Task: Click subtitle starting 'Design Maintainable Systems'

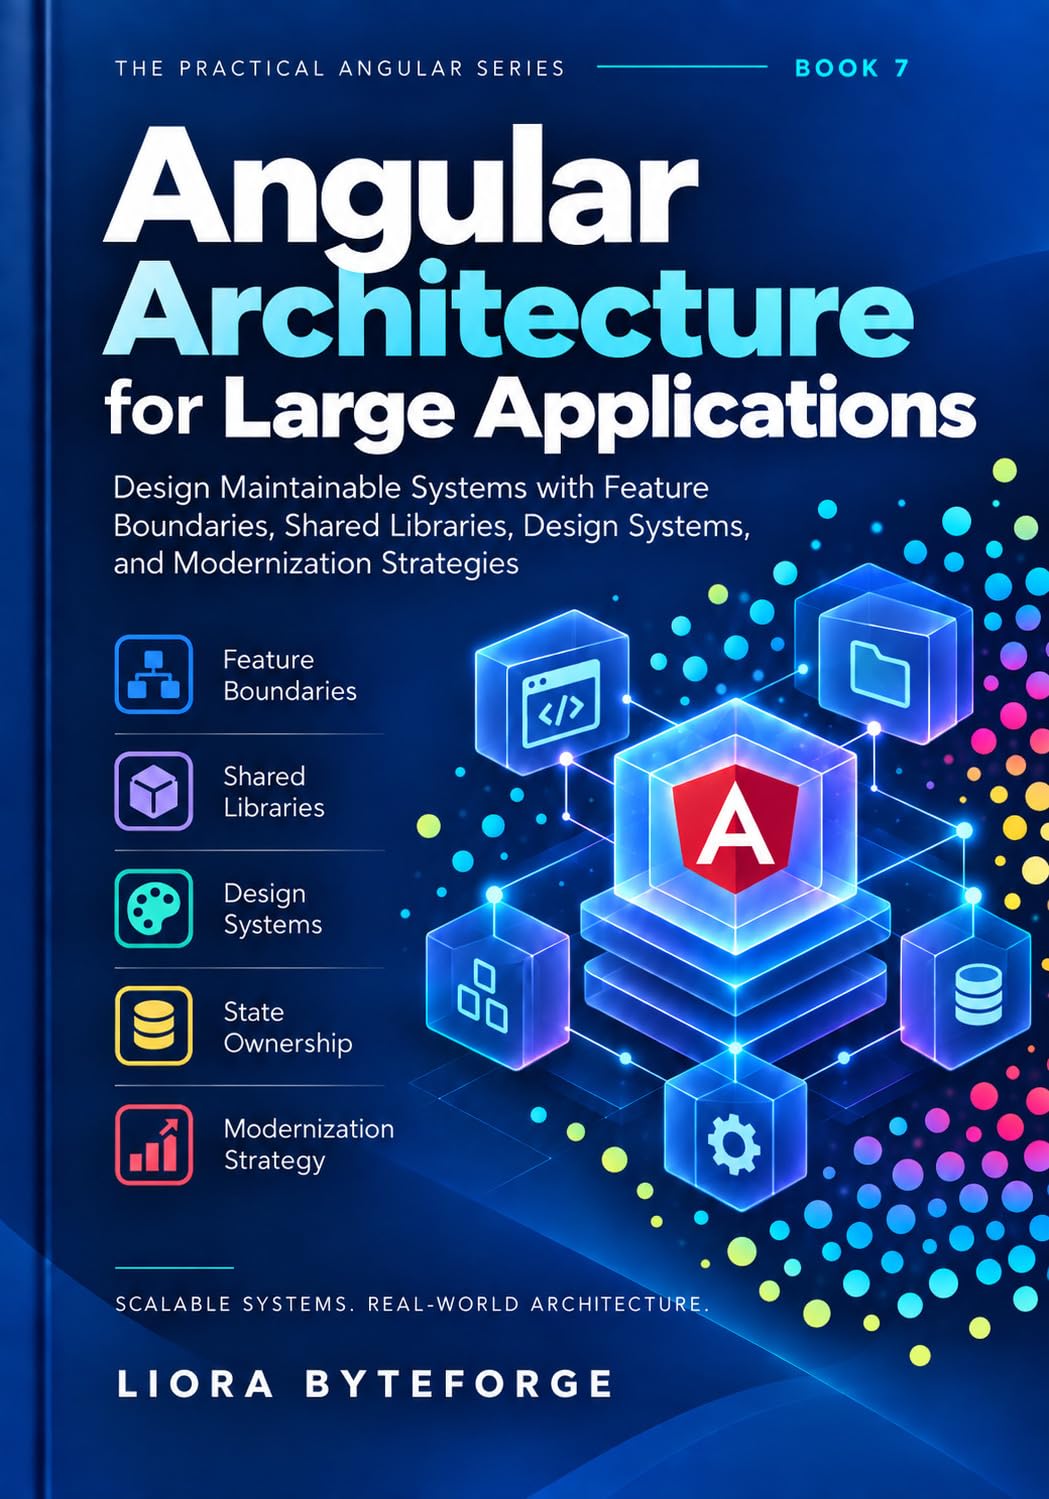Action: coord(432,525)
